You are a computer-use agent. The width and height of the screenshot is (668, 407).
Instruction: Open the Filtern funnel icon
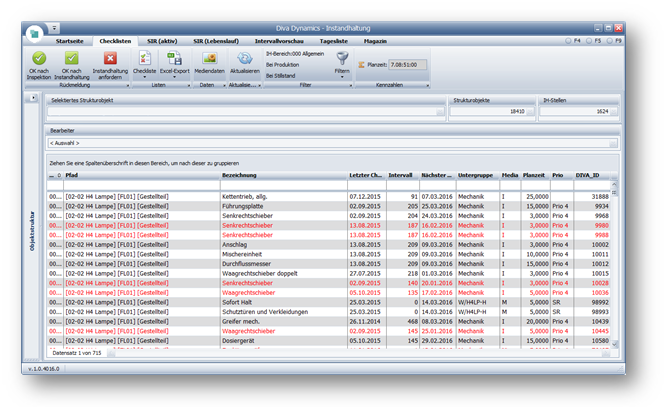point(342,59)
